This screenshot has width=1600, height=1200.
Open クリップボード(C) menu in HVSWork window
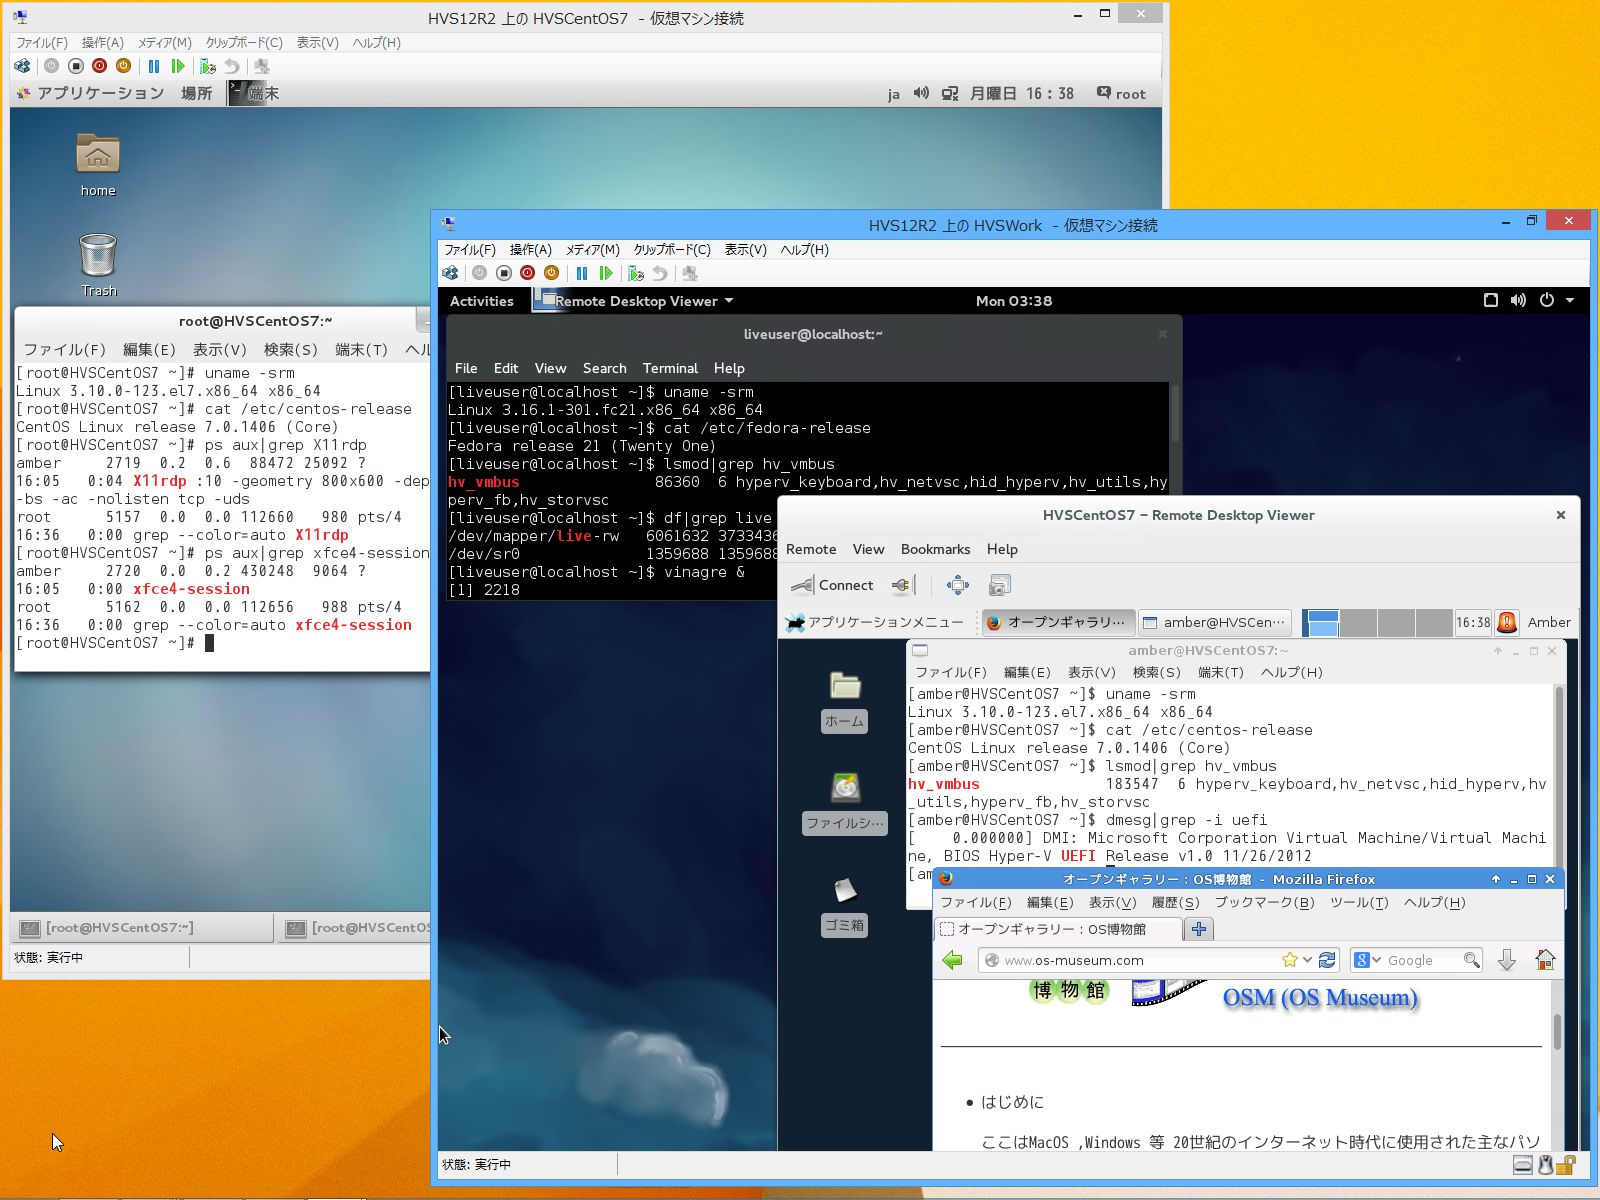672,249
